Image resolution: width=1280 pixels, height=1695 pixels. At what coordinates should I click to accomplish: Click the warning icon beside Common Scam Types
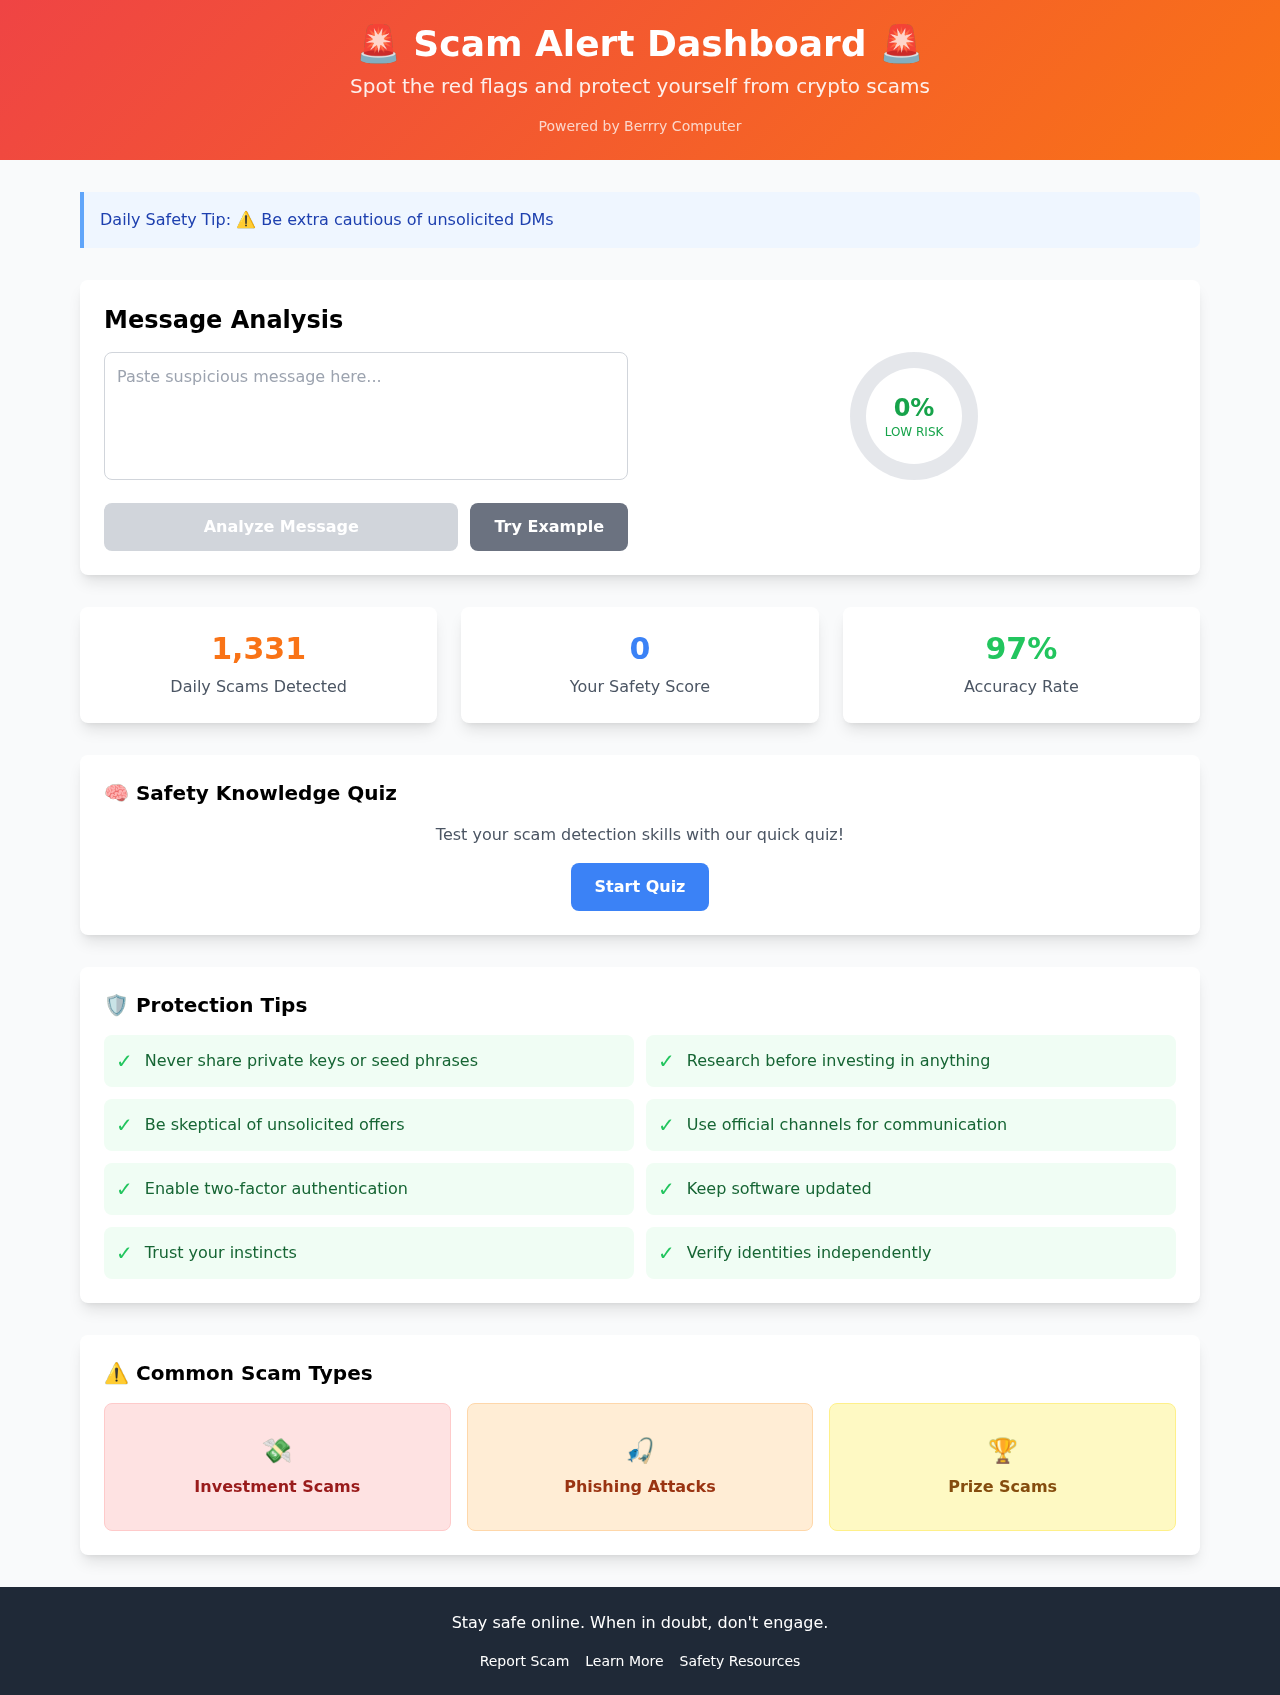(x=117, y=1373)
